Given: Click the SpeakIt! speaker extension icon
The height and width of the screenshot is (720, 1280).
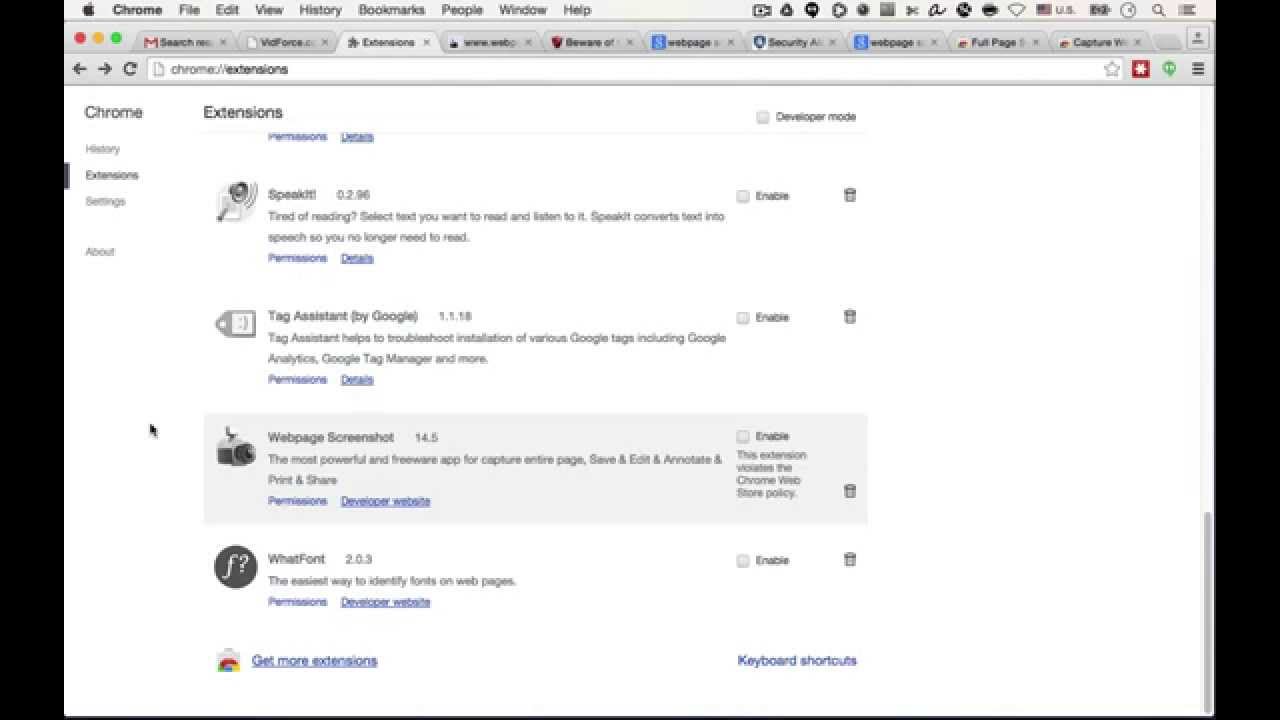Looking at the screenshot, I should pos(237,201).
